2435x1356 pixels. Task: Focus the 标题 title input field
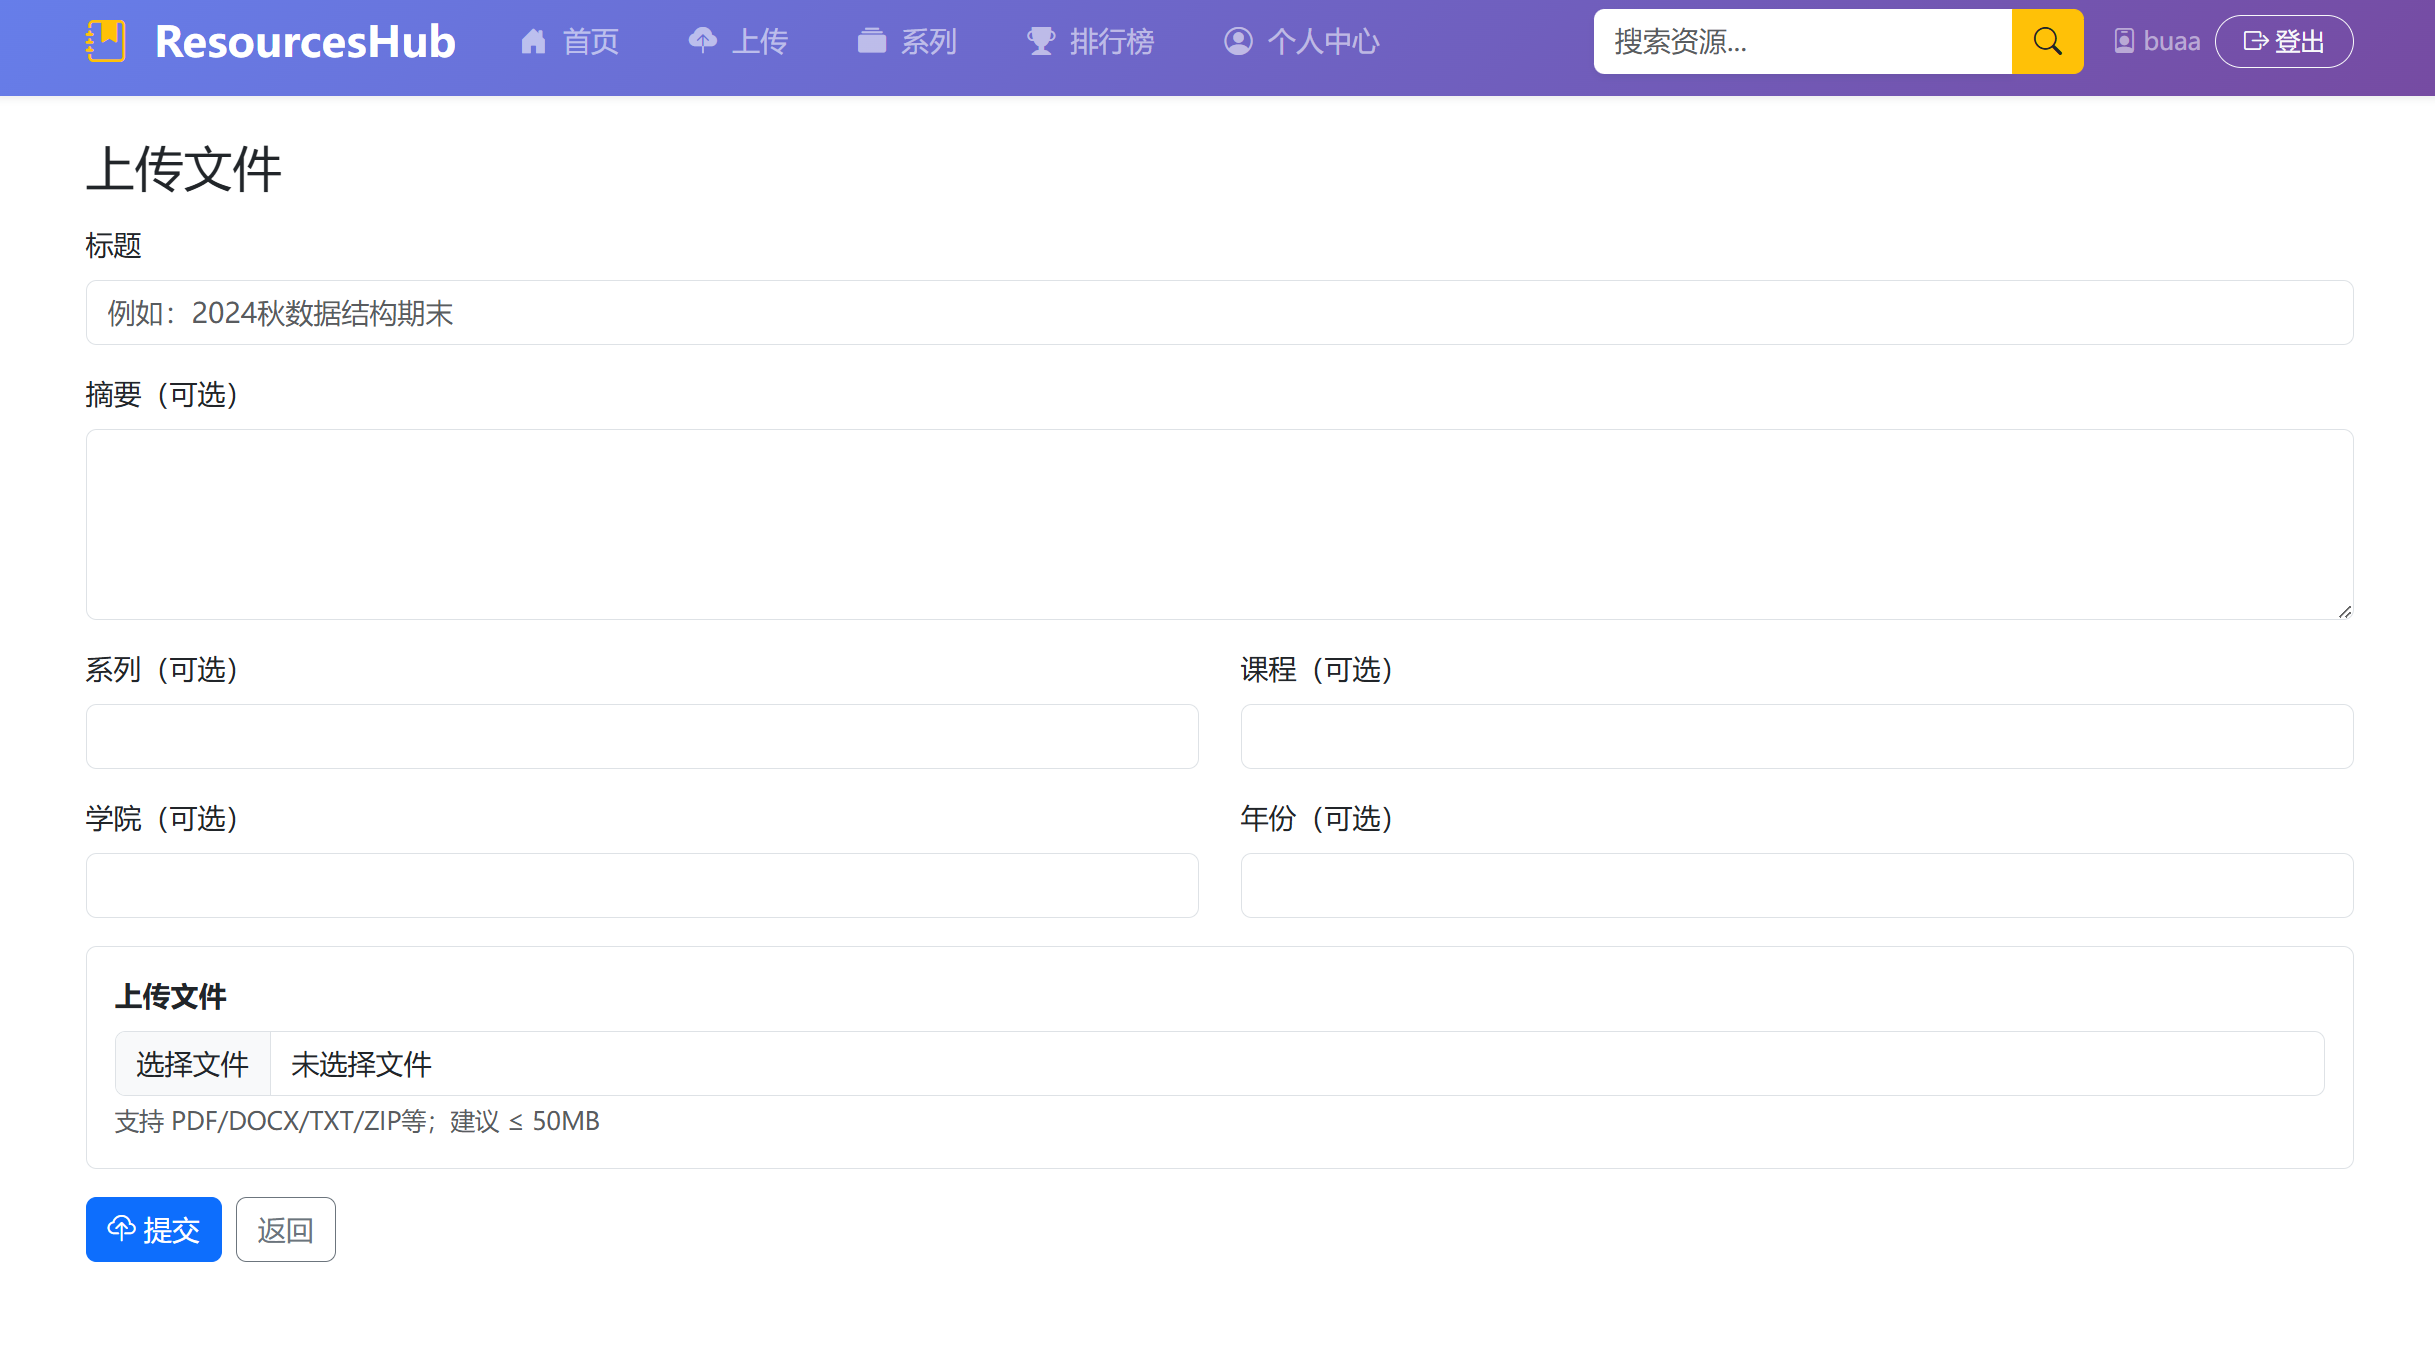[x=1219, y=313]
